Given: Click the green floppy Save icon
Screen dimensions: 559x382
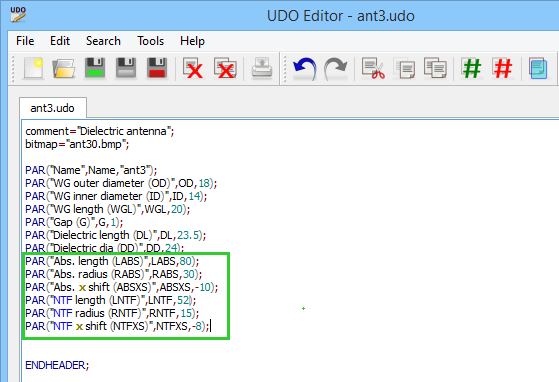Looking at the screenshot, I should 95,68.
